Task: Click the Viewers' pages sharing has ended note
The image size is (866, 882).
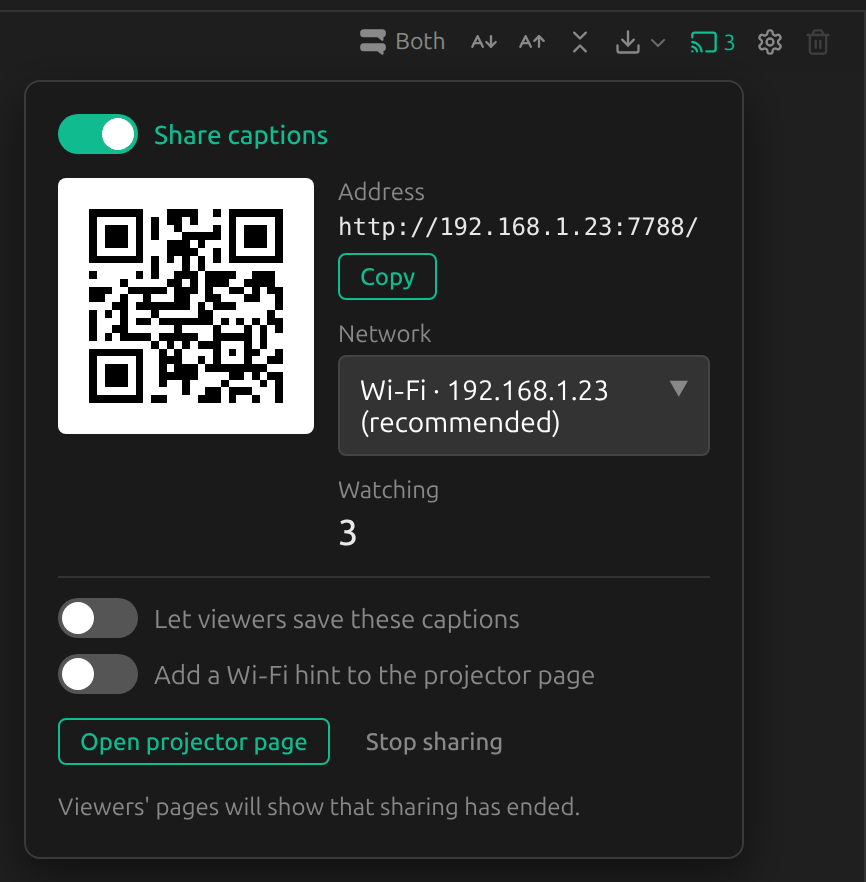Action: coord(319,807)
